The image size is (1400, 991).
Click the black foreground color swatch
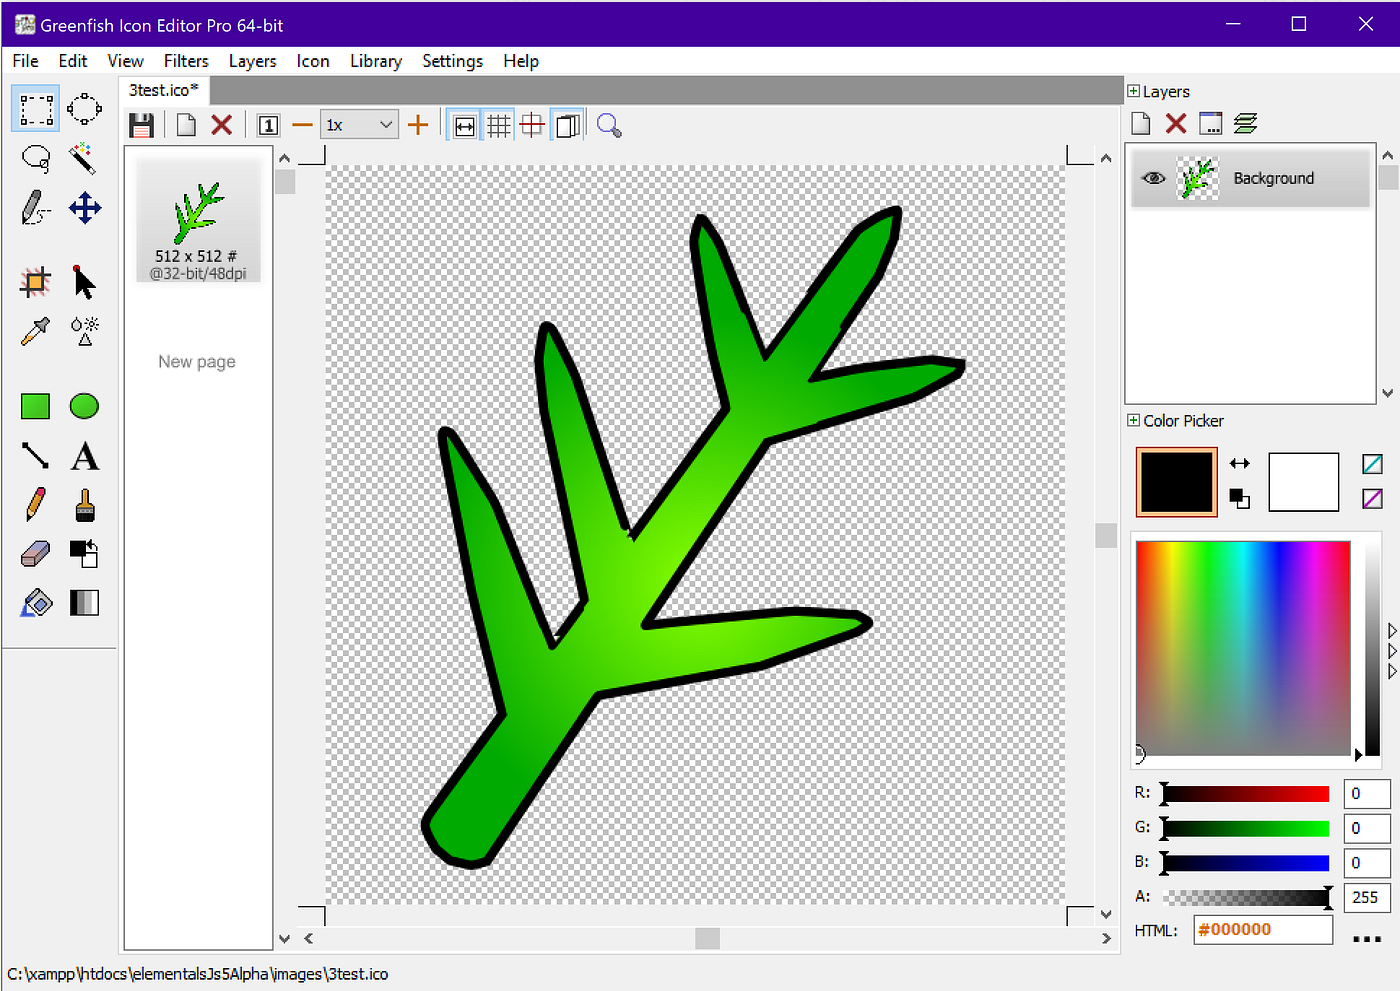(1176, 482)
